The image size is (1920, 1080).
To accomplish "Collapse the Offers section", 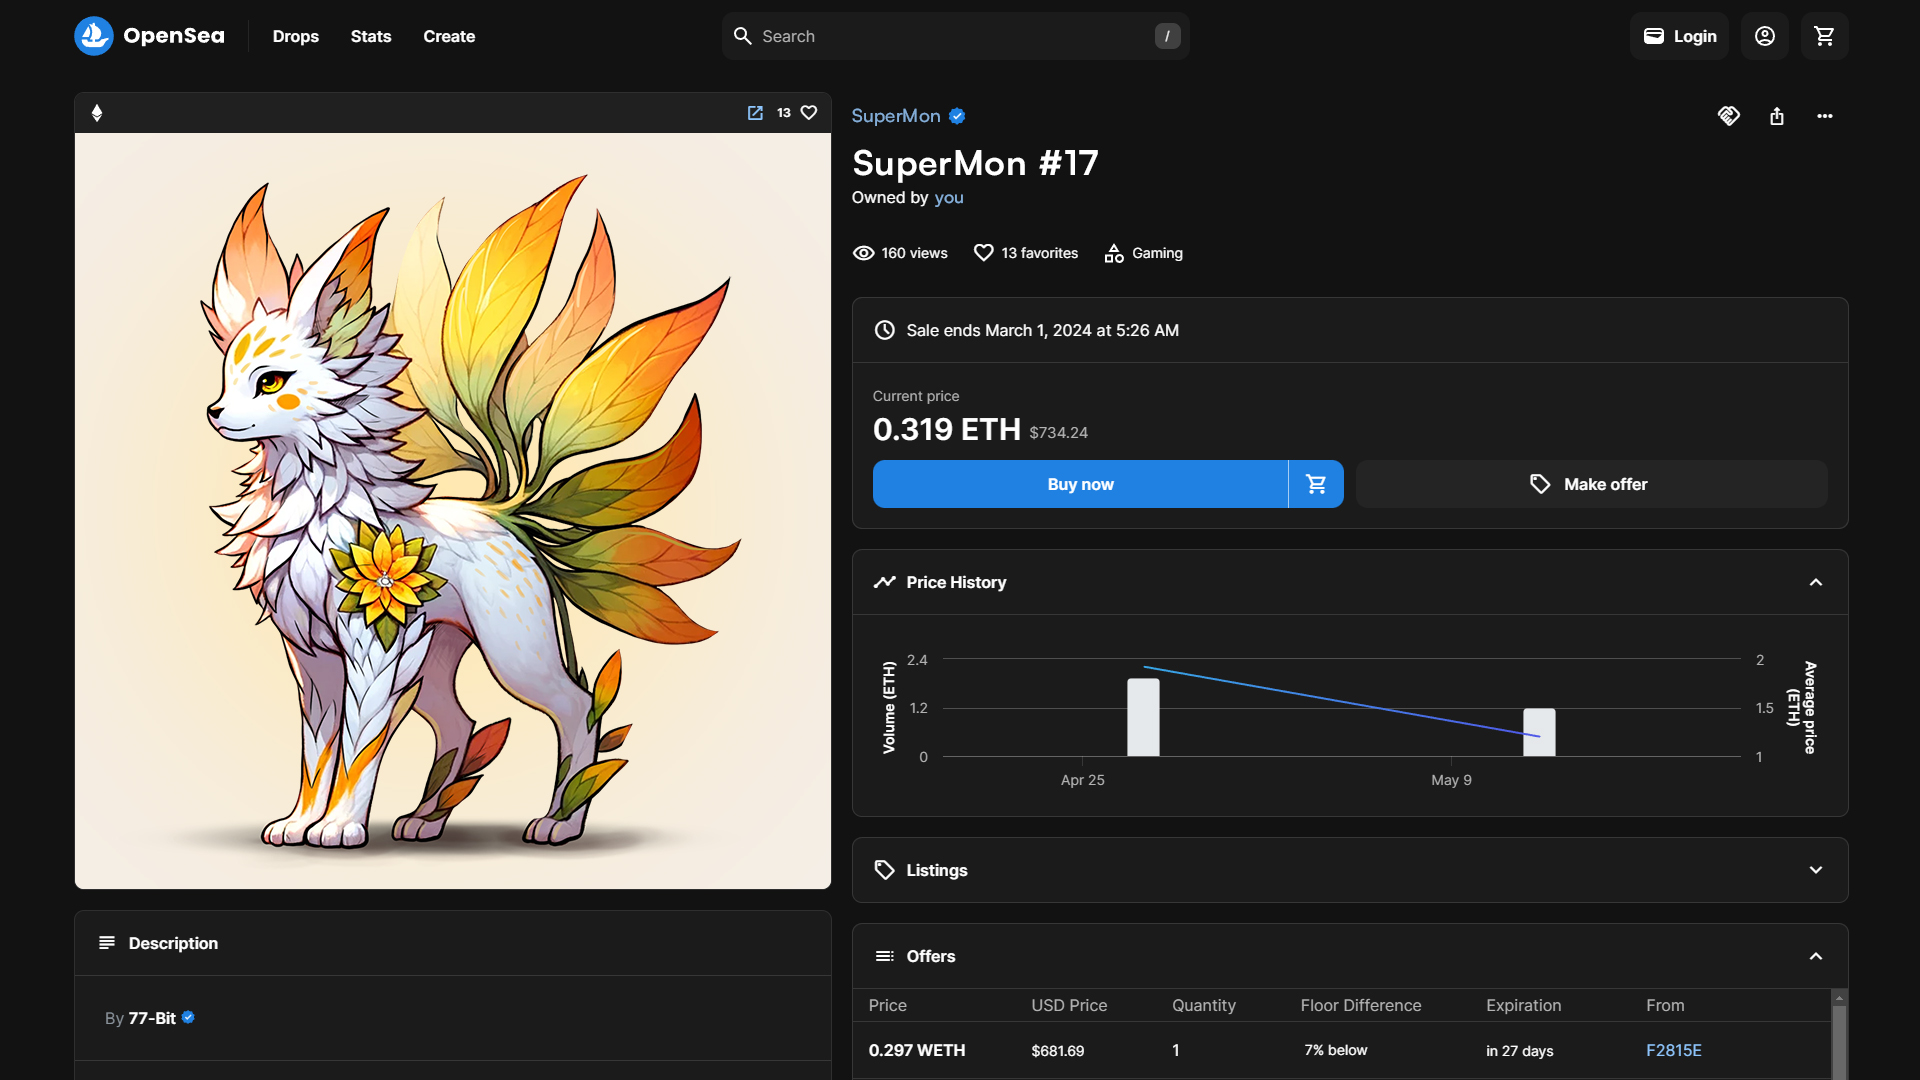I will [x=1815, y=956].
